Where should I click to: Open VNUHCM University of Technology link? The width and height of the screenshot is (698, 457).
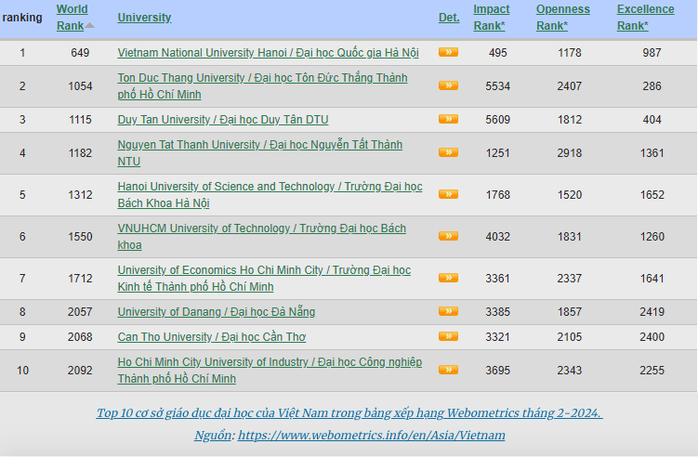[262, 236]
